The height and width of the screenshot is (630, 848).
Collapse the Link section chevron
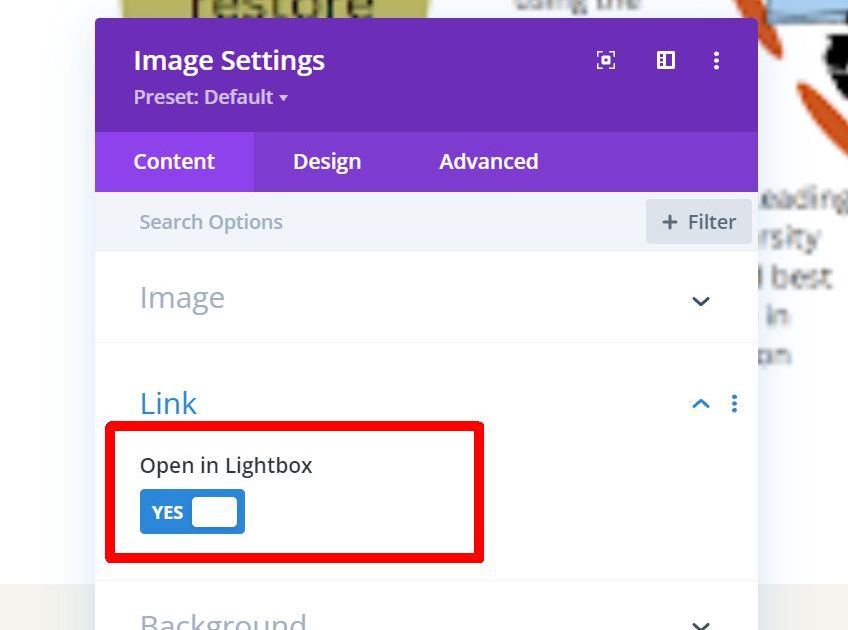700,403
